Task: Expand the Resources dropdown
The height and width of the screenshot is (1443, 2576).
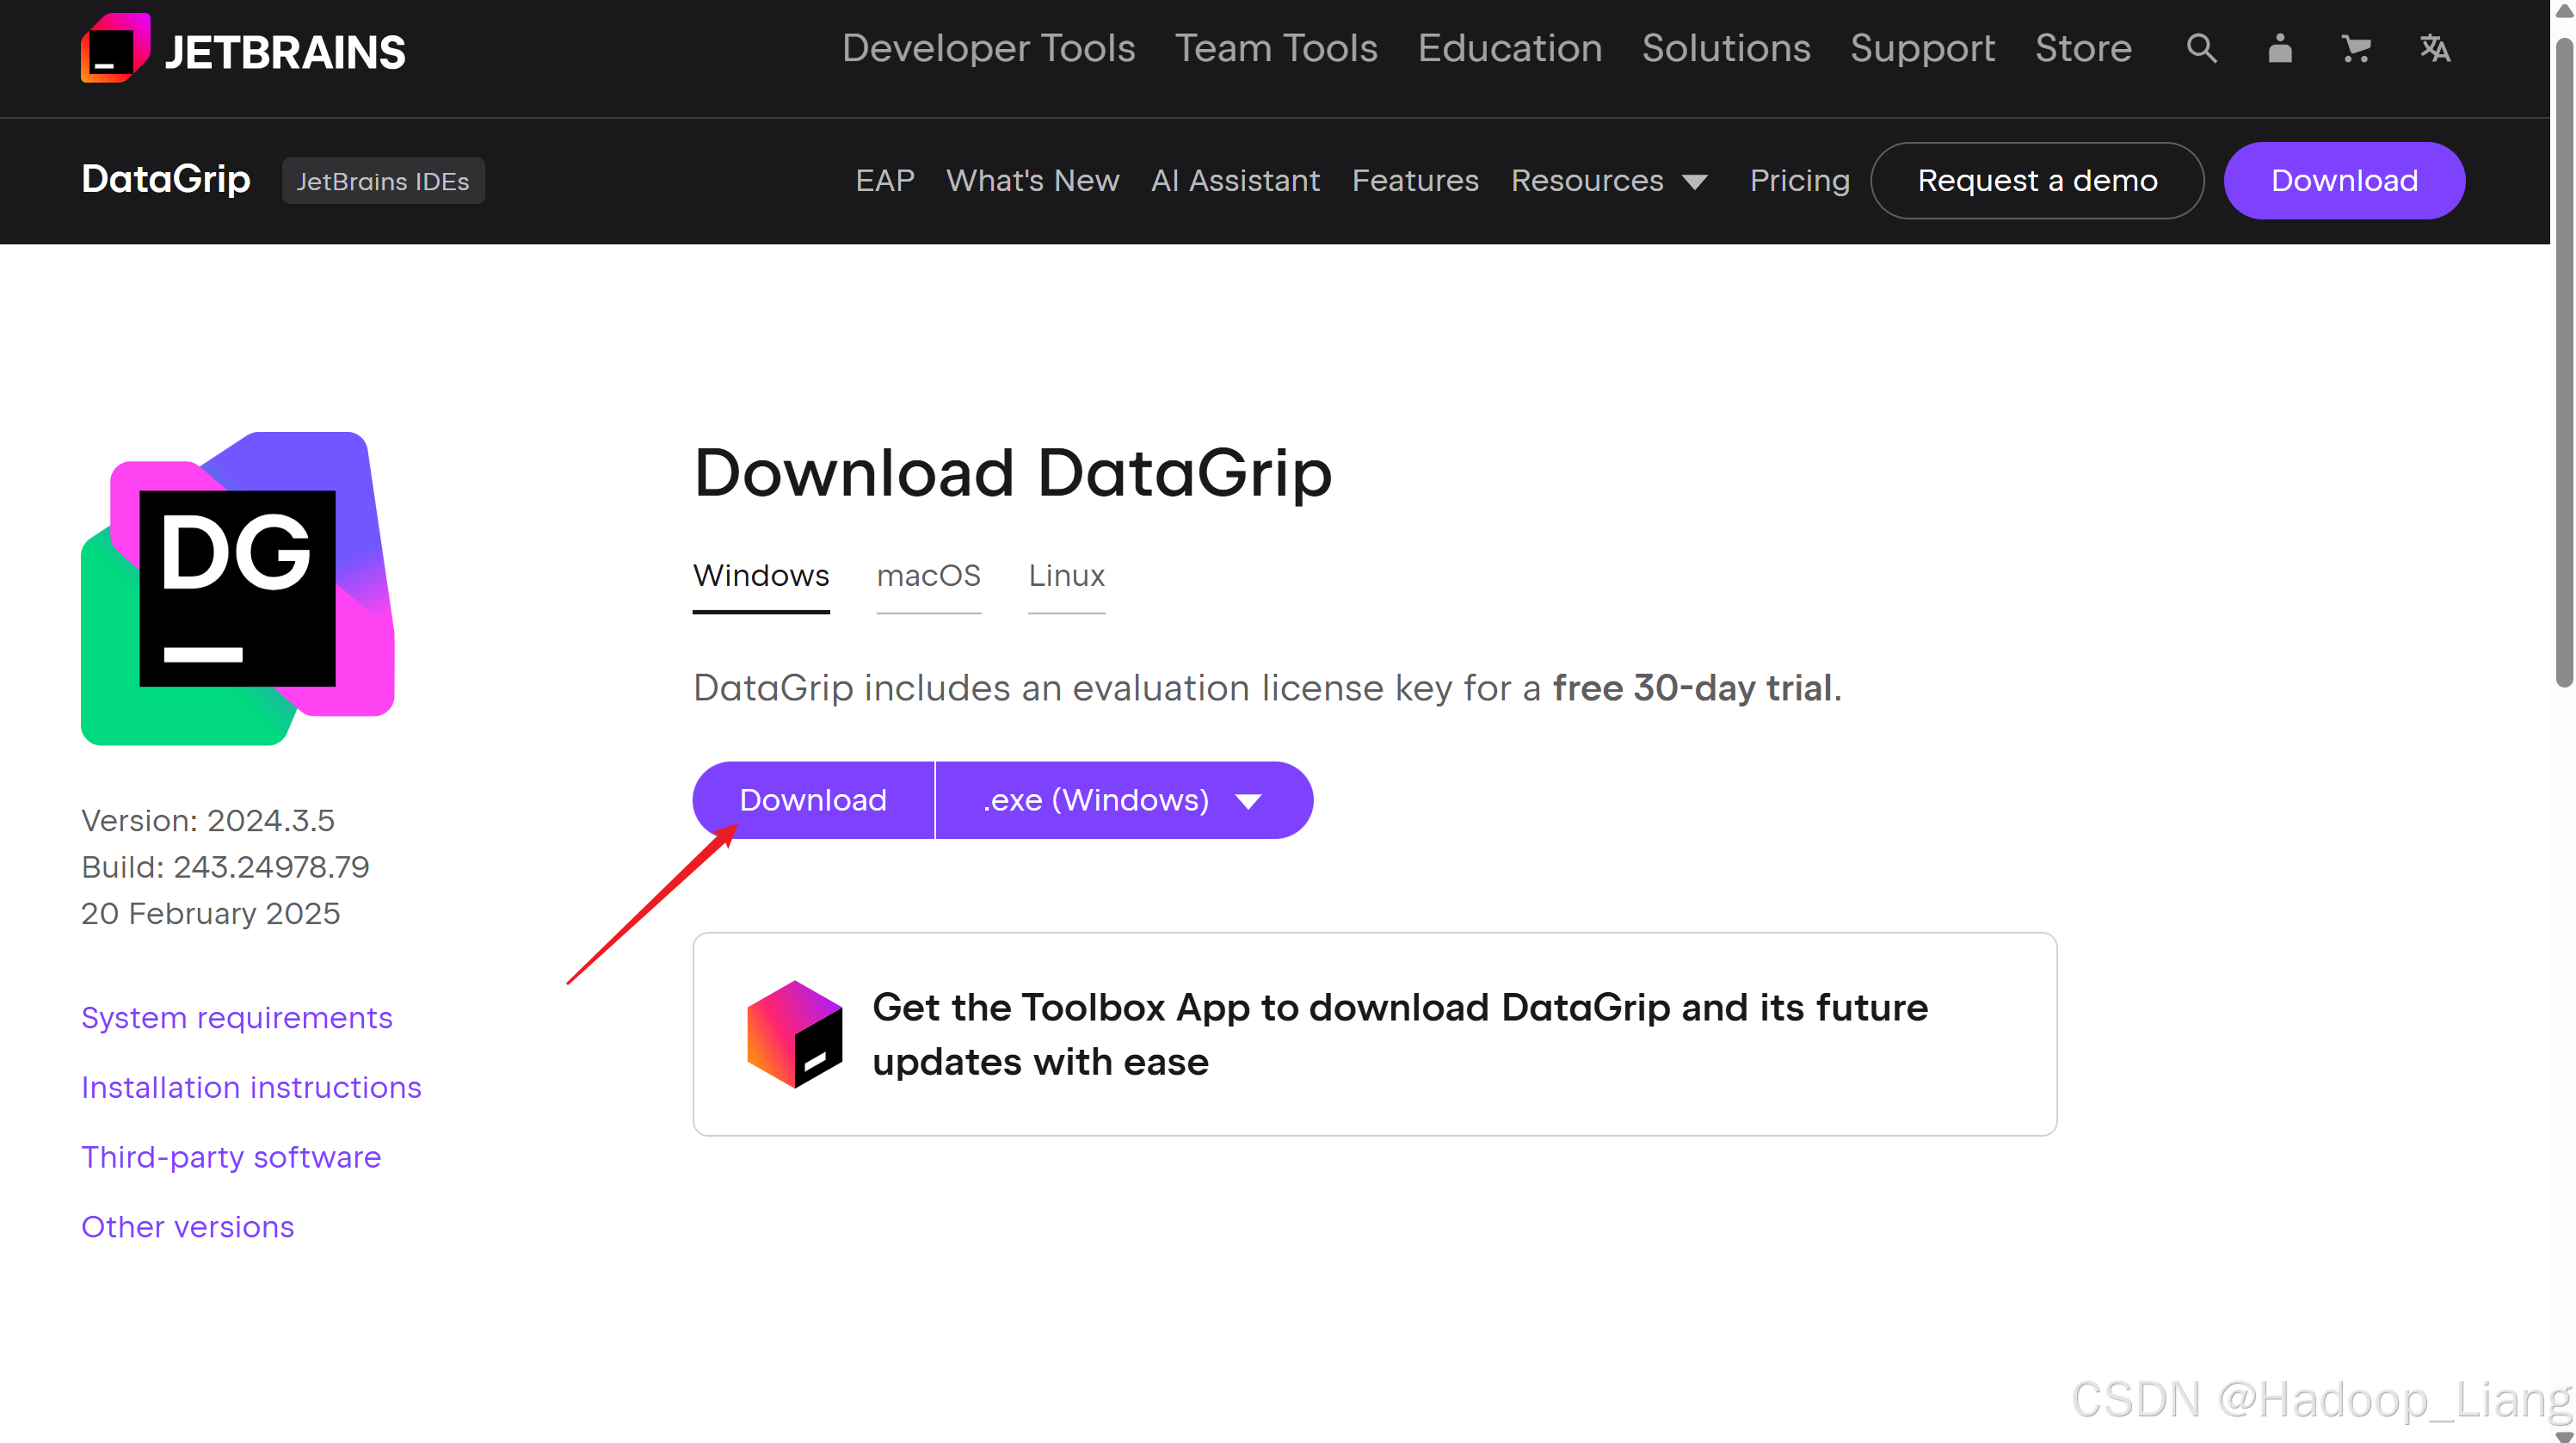Action: tap(1610, 181)
